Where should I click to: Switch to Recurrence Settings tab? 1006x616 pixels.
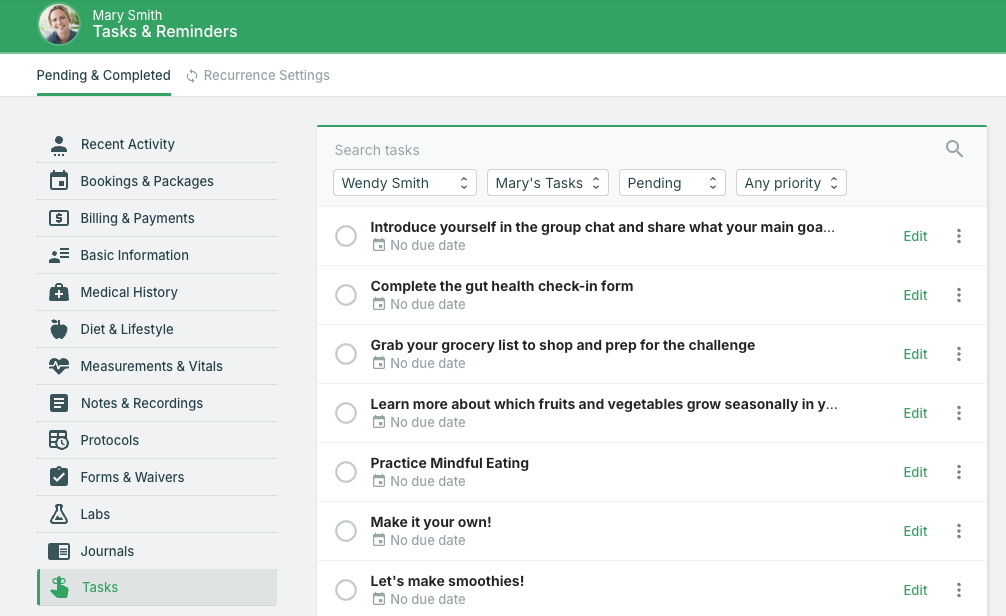257,75
